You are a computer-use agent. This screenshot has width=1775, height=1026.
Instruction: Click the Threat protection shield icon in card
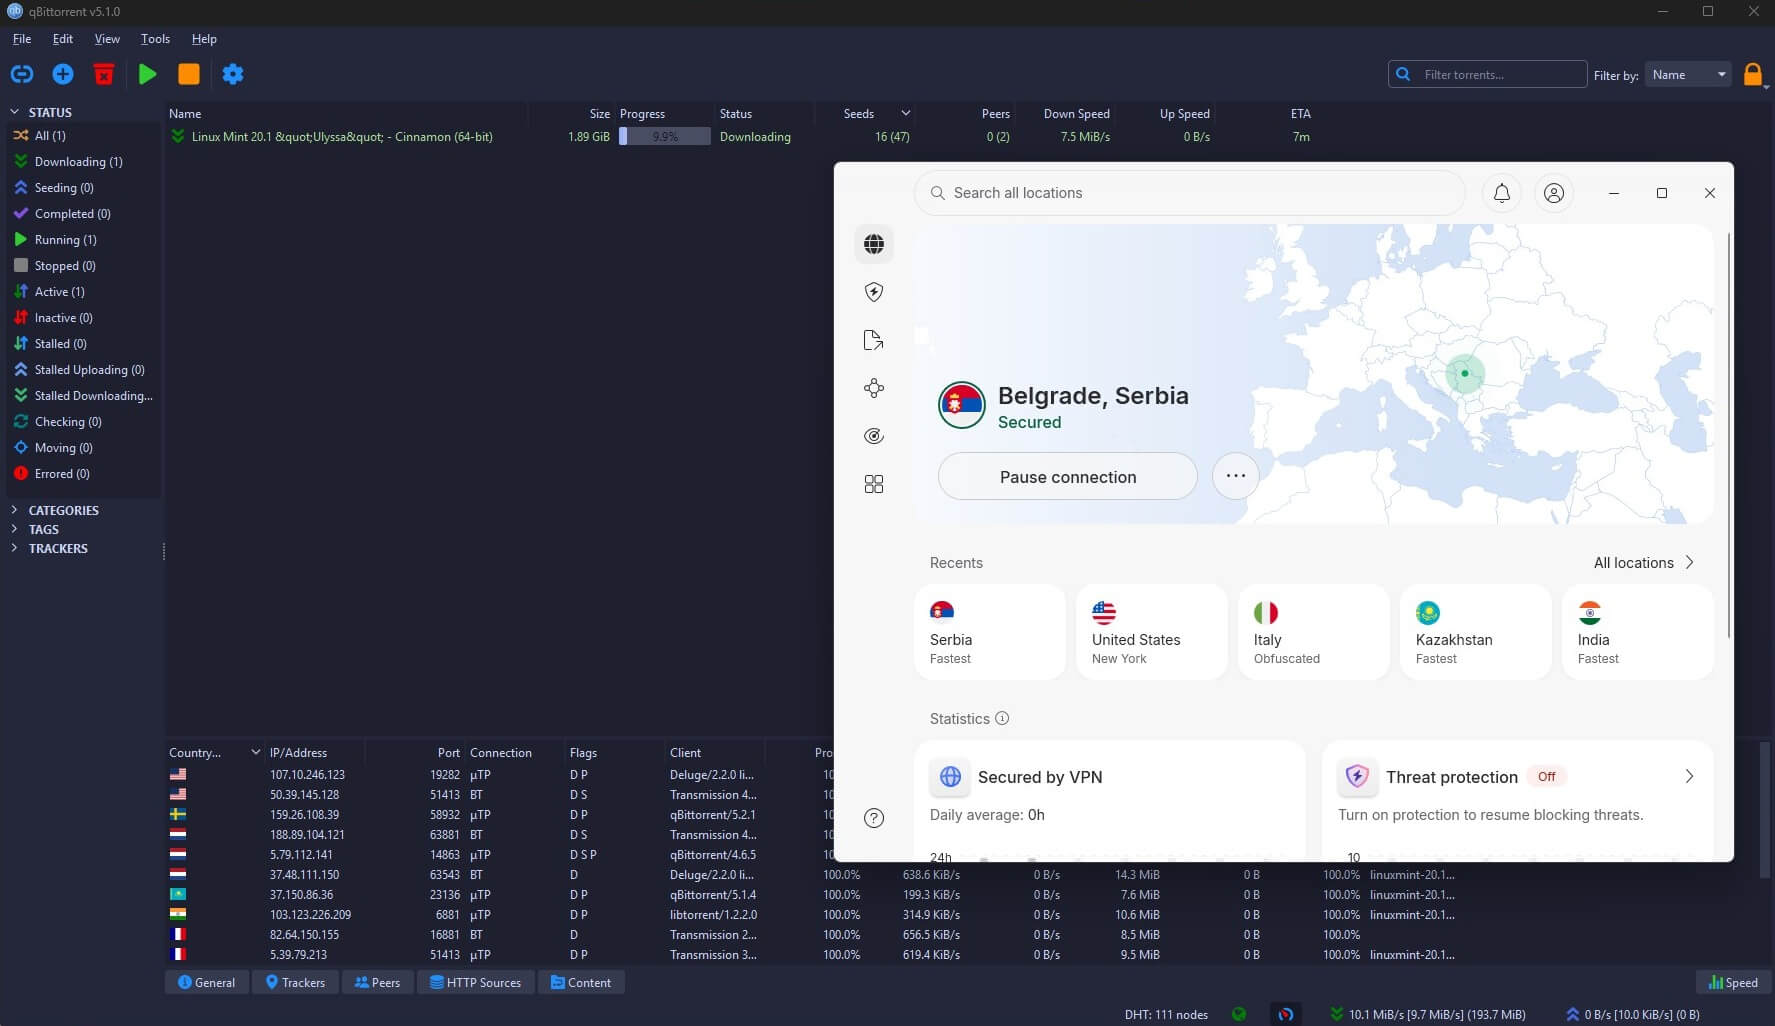(1357, 776)
